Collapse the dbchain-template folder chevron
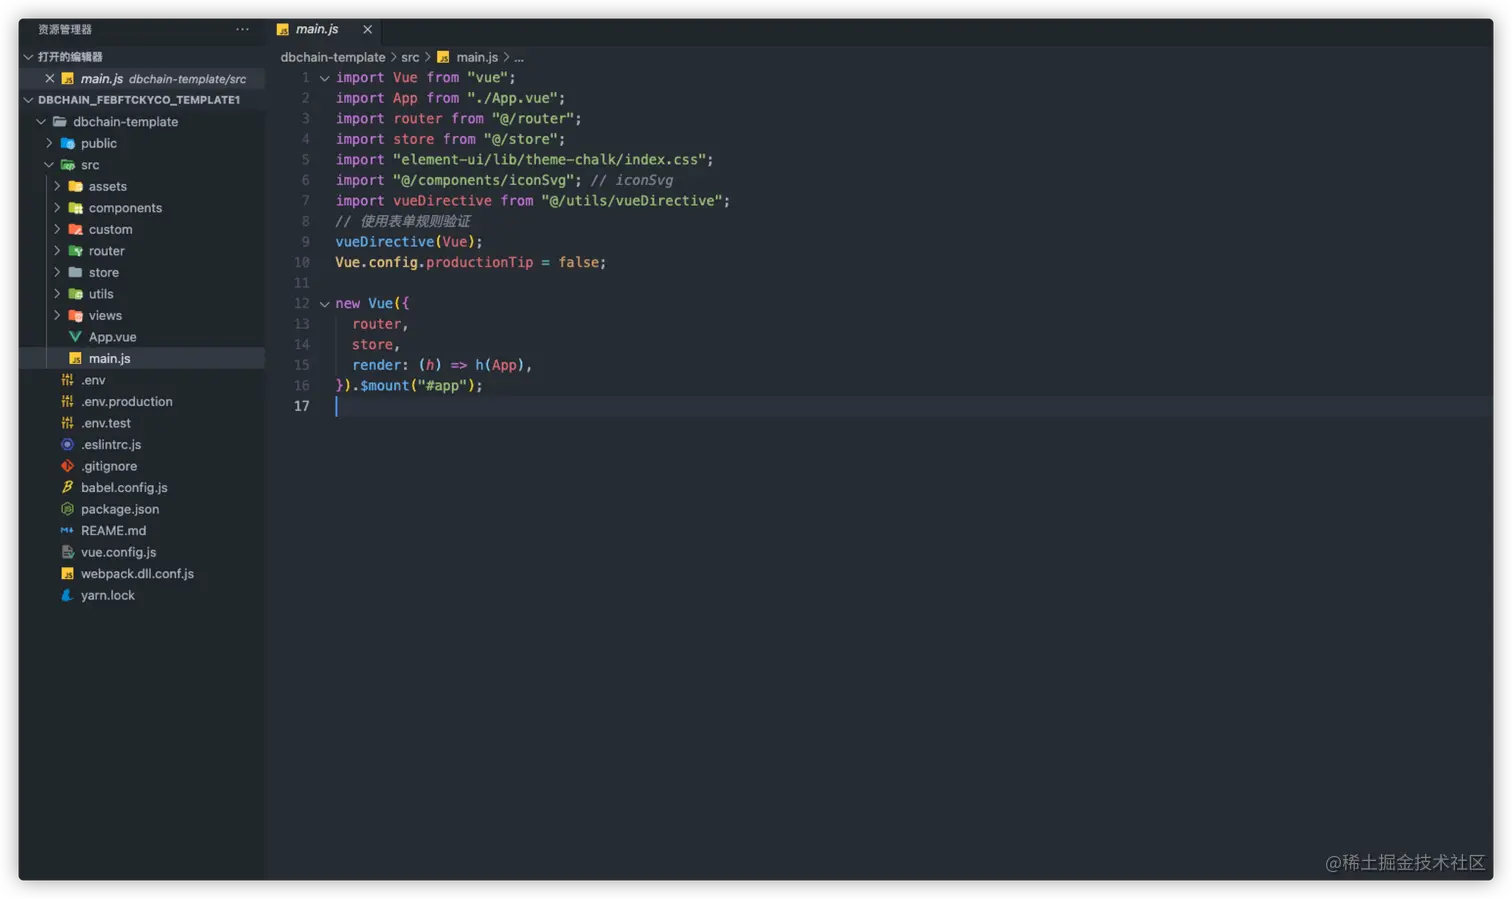 41,122
